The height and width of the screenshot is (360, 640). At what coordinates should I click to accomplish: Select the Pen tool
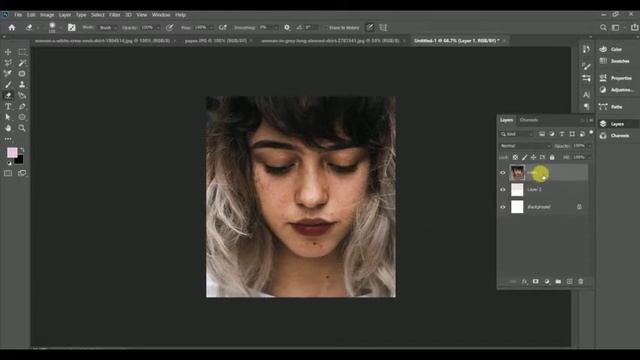(x=22, y=107)
